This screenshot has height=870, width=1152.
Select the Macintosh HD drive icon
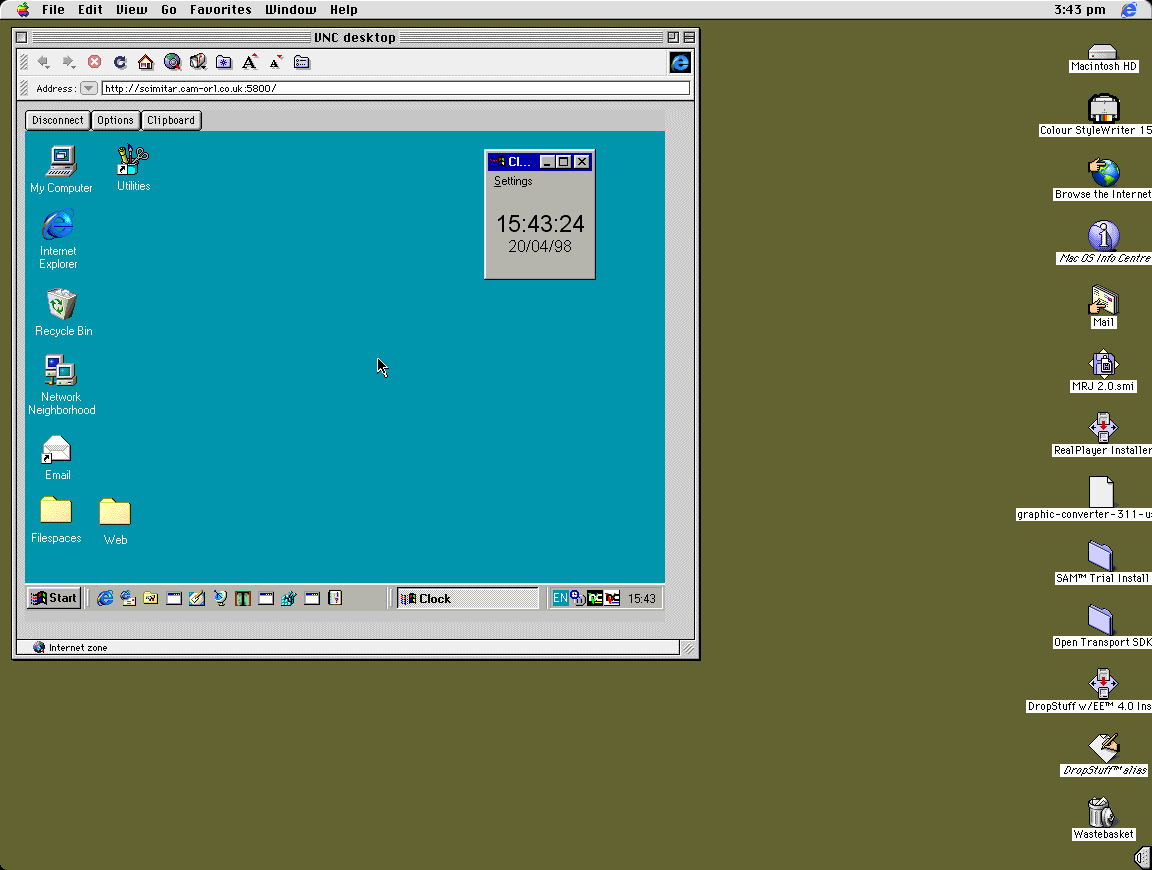1102,52
